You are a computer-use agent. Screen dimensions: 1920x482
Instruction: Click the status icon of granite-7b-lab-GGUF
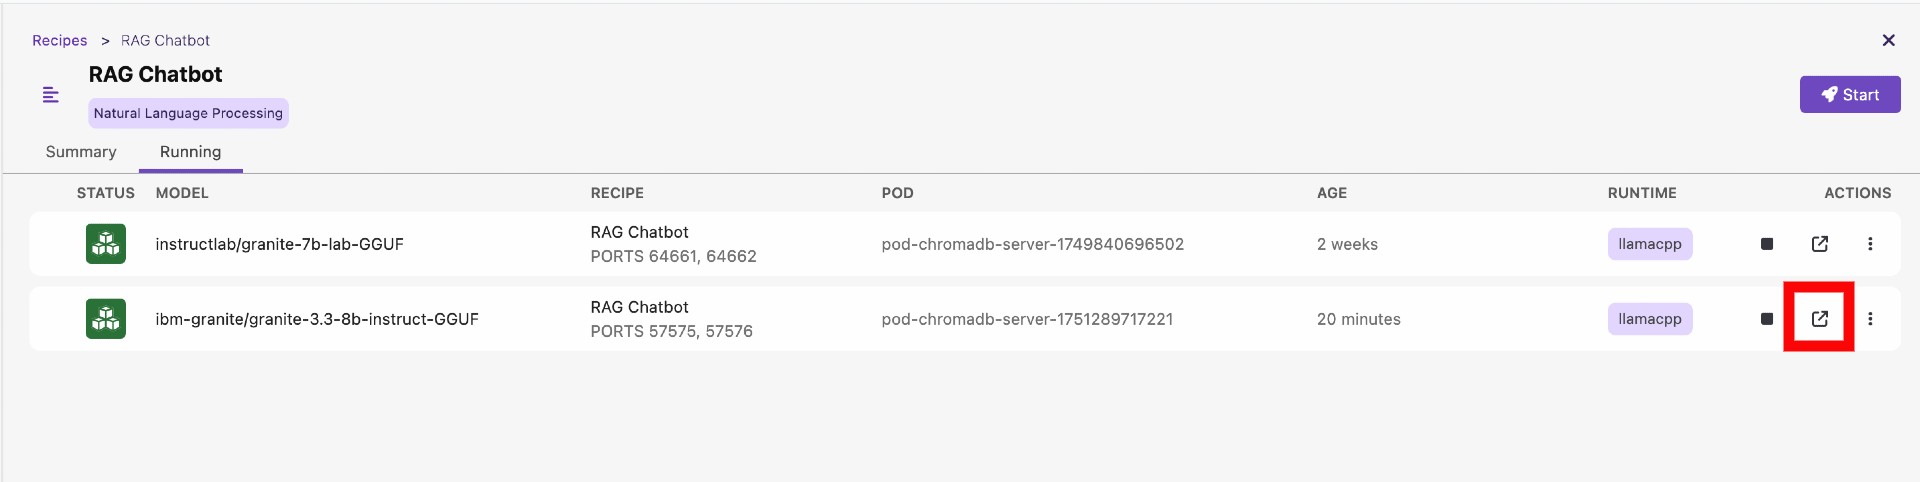[106, 244]
